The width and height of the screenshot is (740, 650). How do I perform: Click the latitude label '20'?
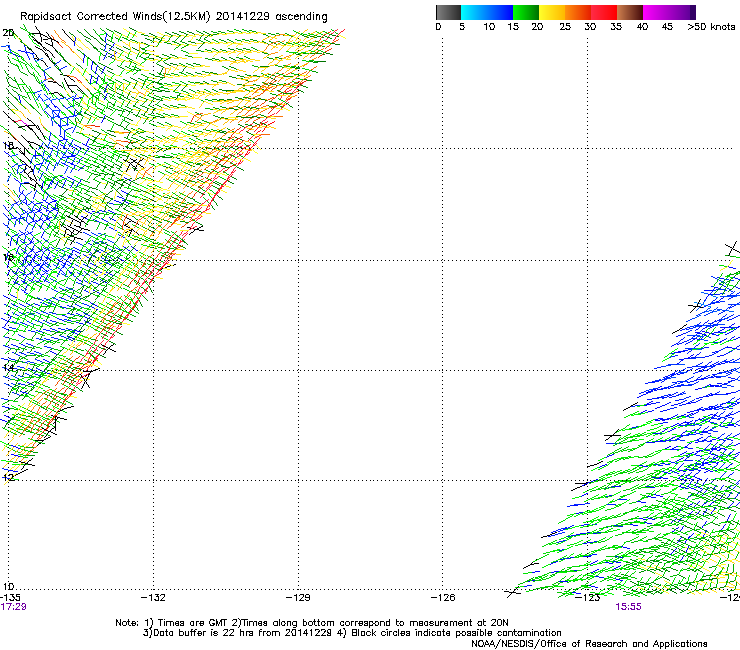point(8,33)
